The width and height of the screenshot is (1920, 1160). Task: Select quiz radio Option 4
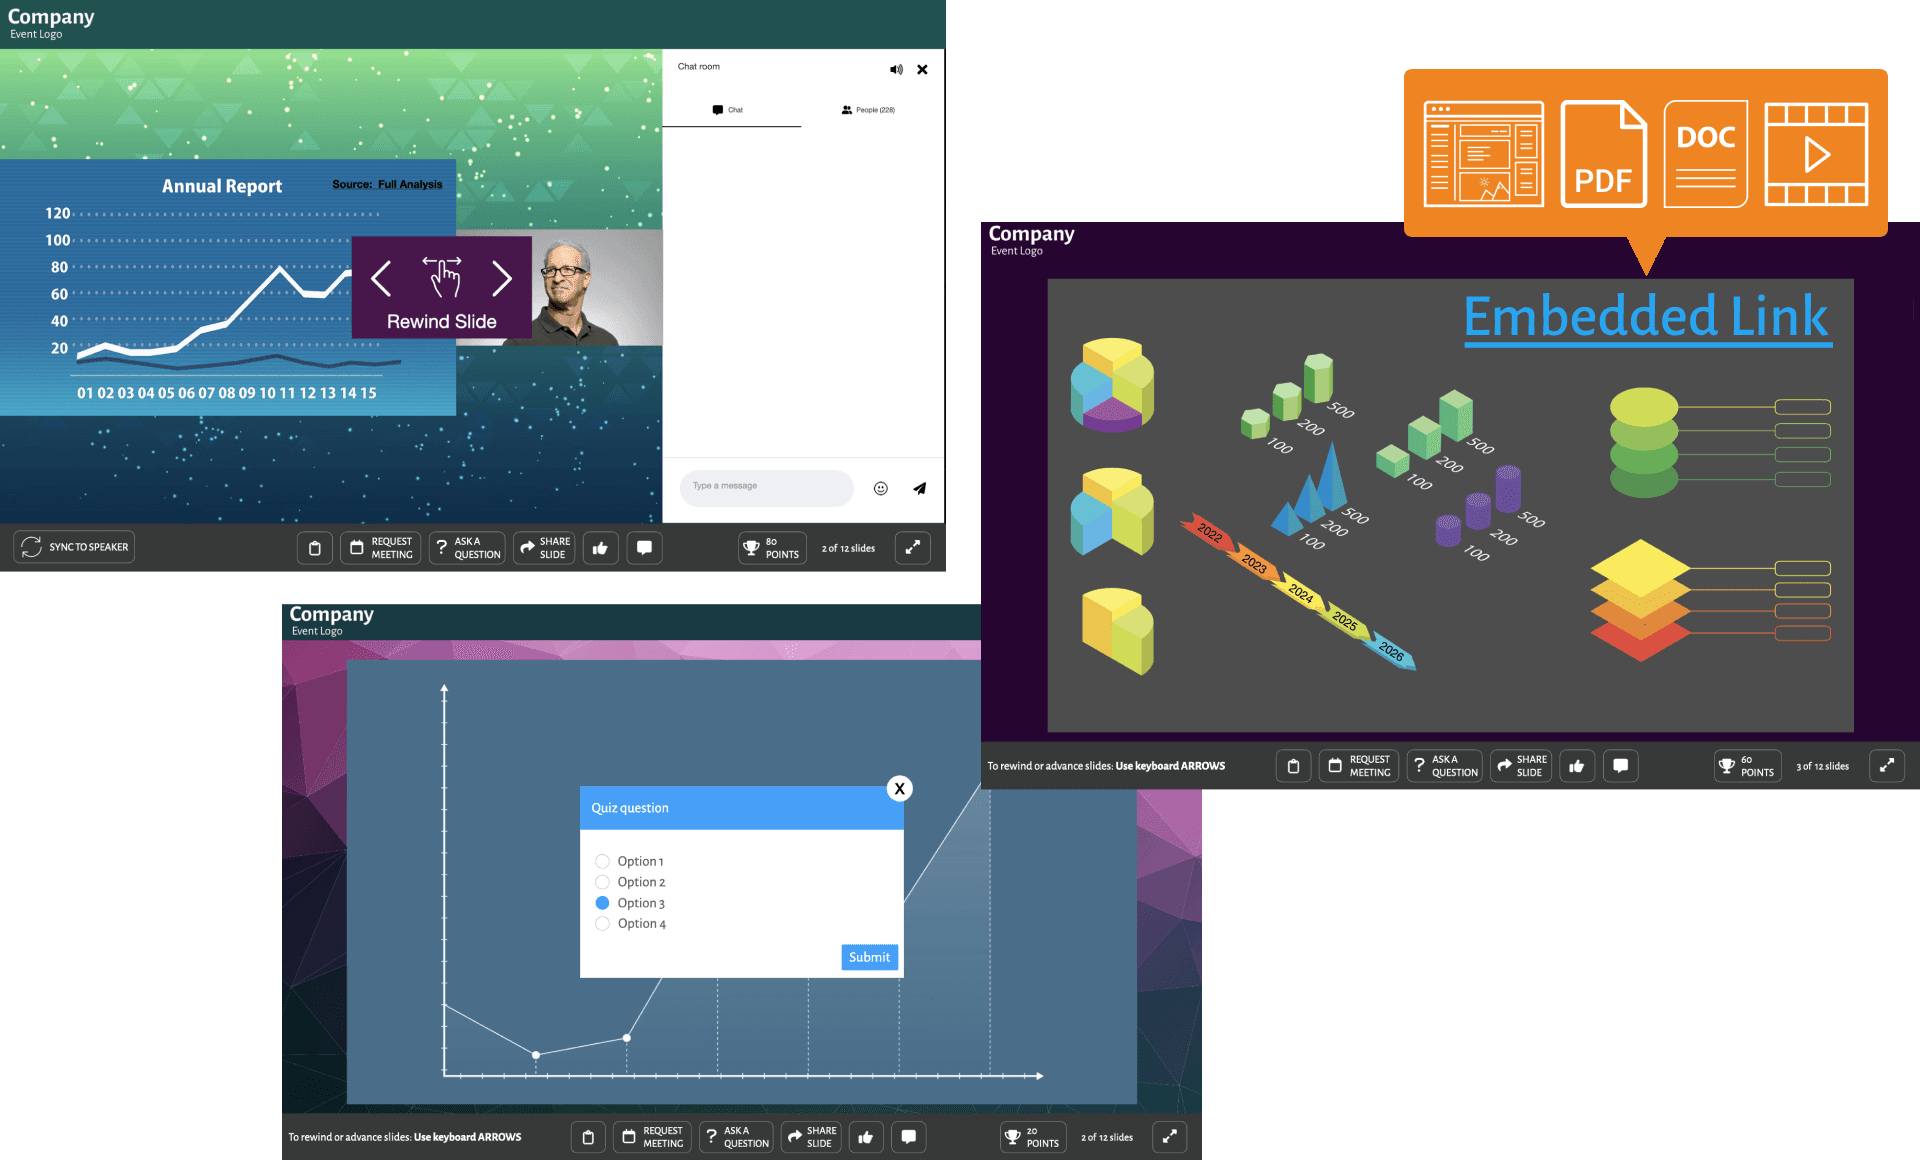click(x=602, y=924)
